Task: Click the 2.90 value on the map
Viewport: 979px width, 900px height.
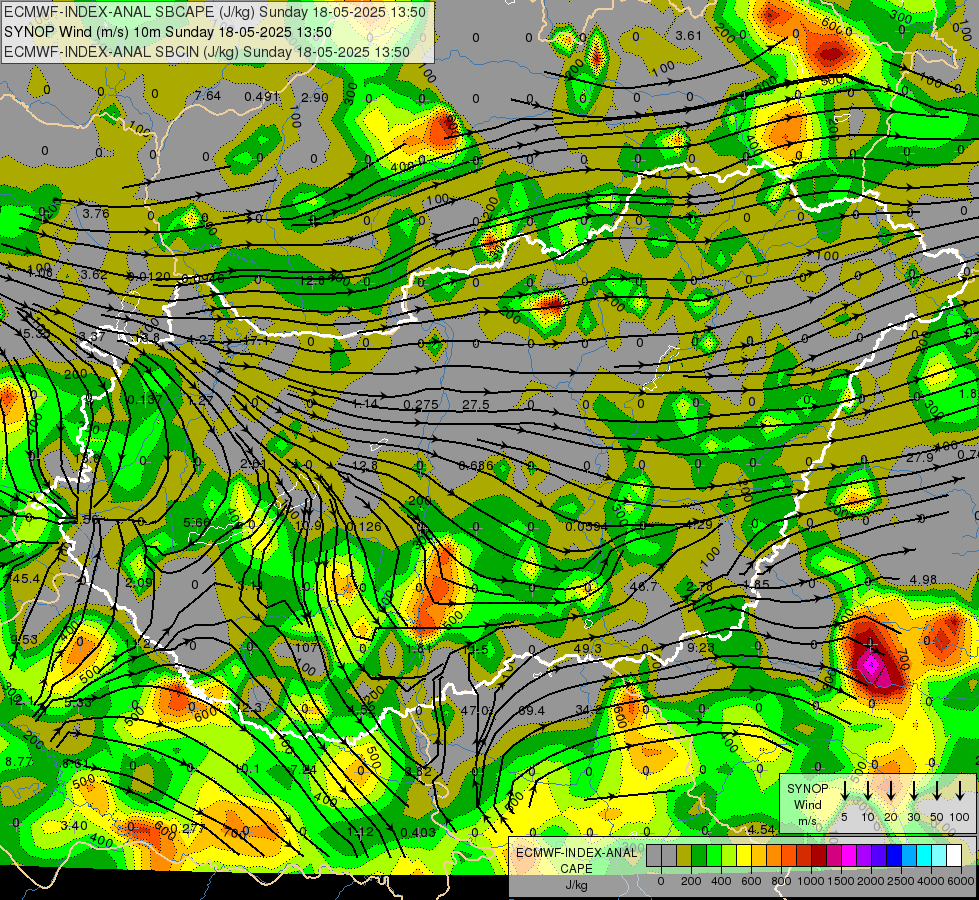Action: [315, 97]
